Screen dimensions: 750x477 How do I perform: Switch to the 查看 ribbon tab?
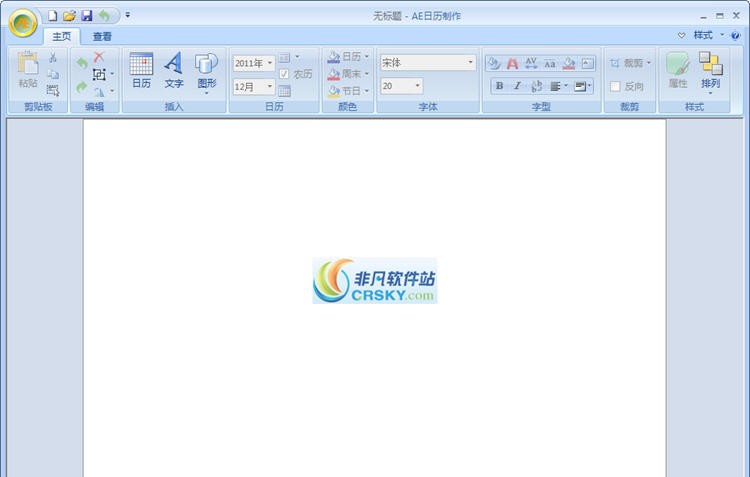[x=102, y=36]
